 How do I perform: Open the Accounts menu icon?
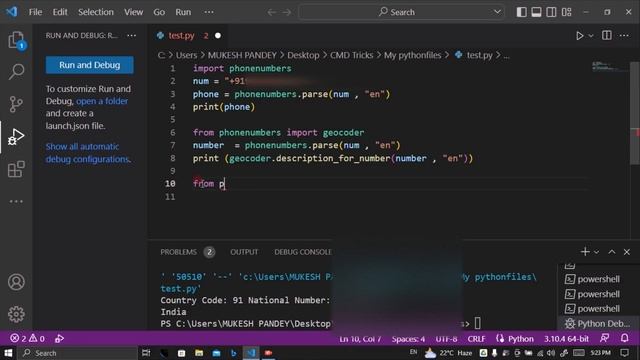tap(16, 282)
